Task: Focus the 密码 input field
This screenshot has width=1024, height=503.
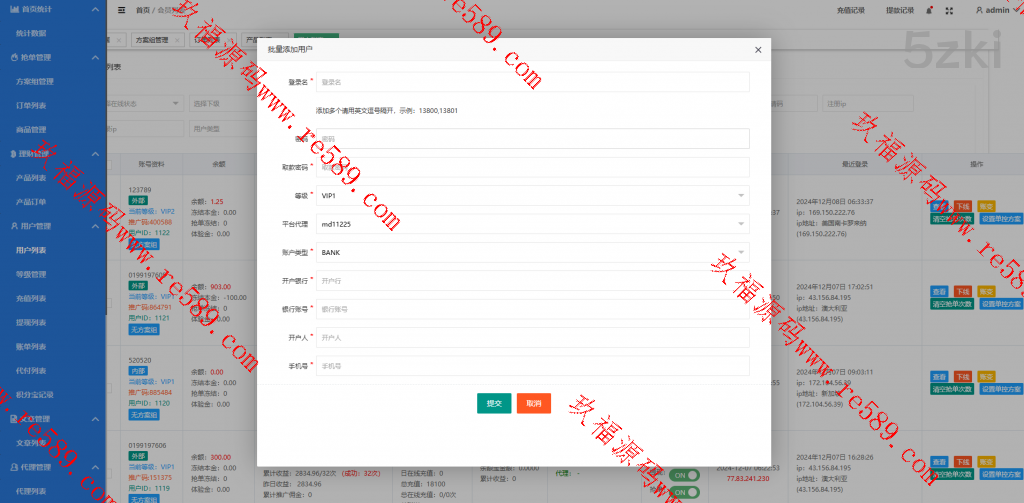Action: coord(532,138)
